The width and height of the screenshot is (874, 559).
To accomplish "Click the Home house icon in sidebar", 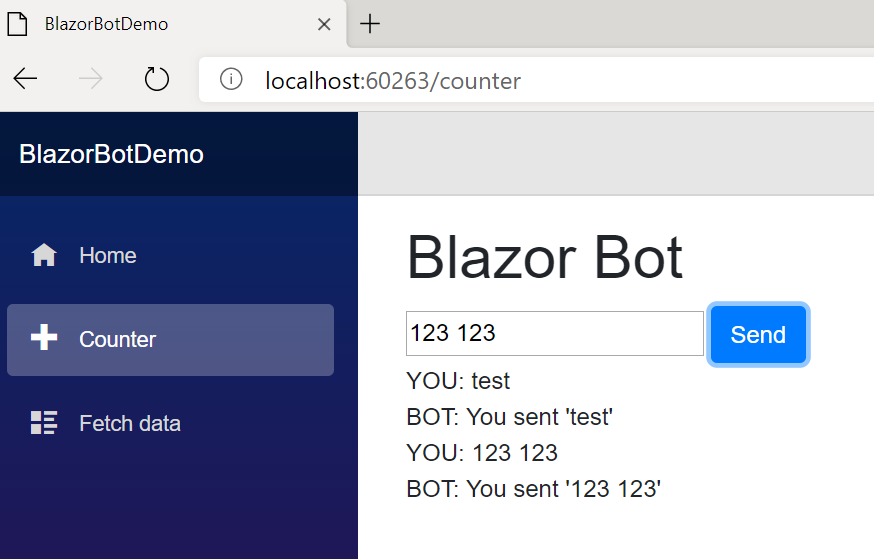I will (44, 256).
